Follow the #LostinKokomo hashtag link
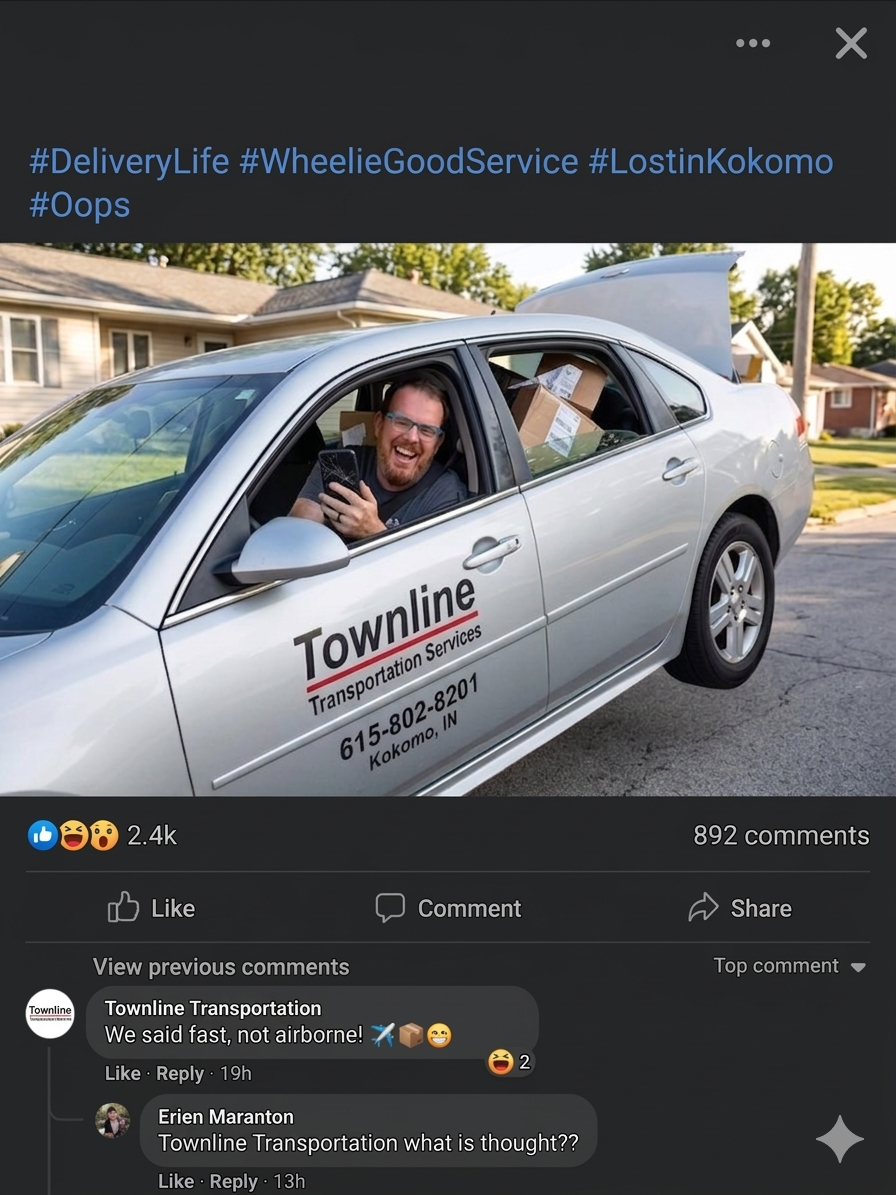Viewport: 896px width, 1195px height. (x=710, y=162)
